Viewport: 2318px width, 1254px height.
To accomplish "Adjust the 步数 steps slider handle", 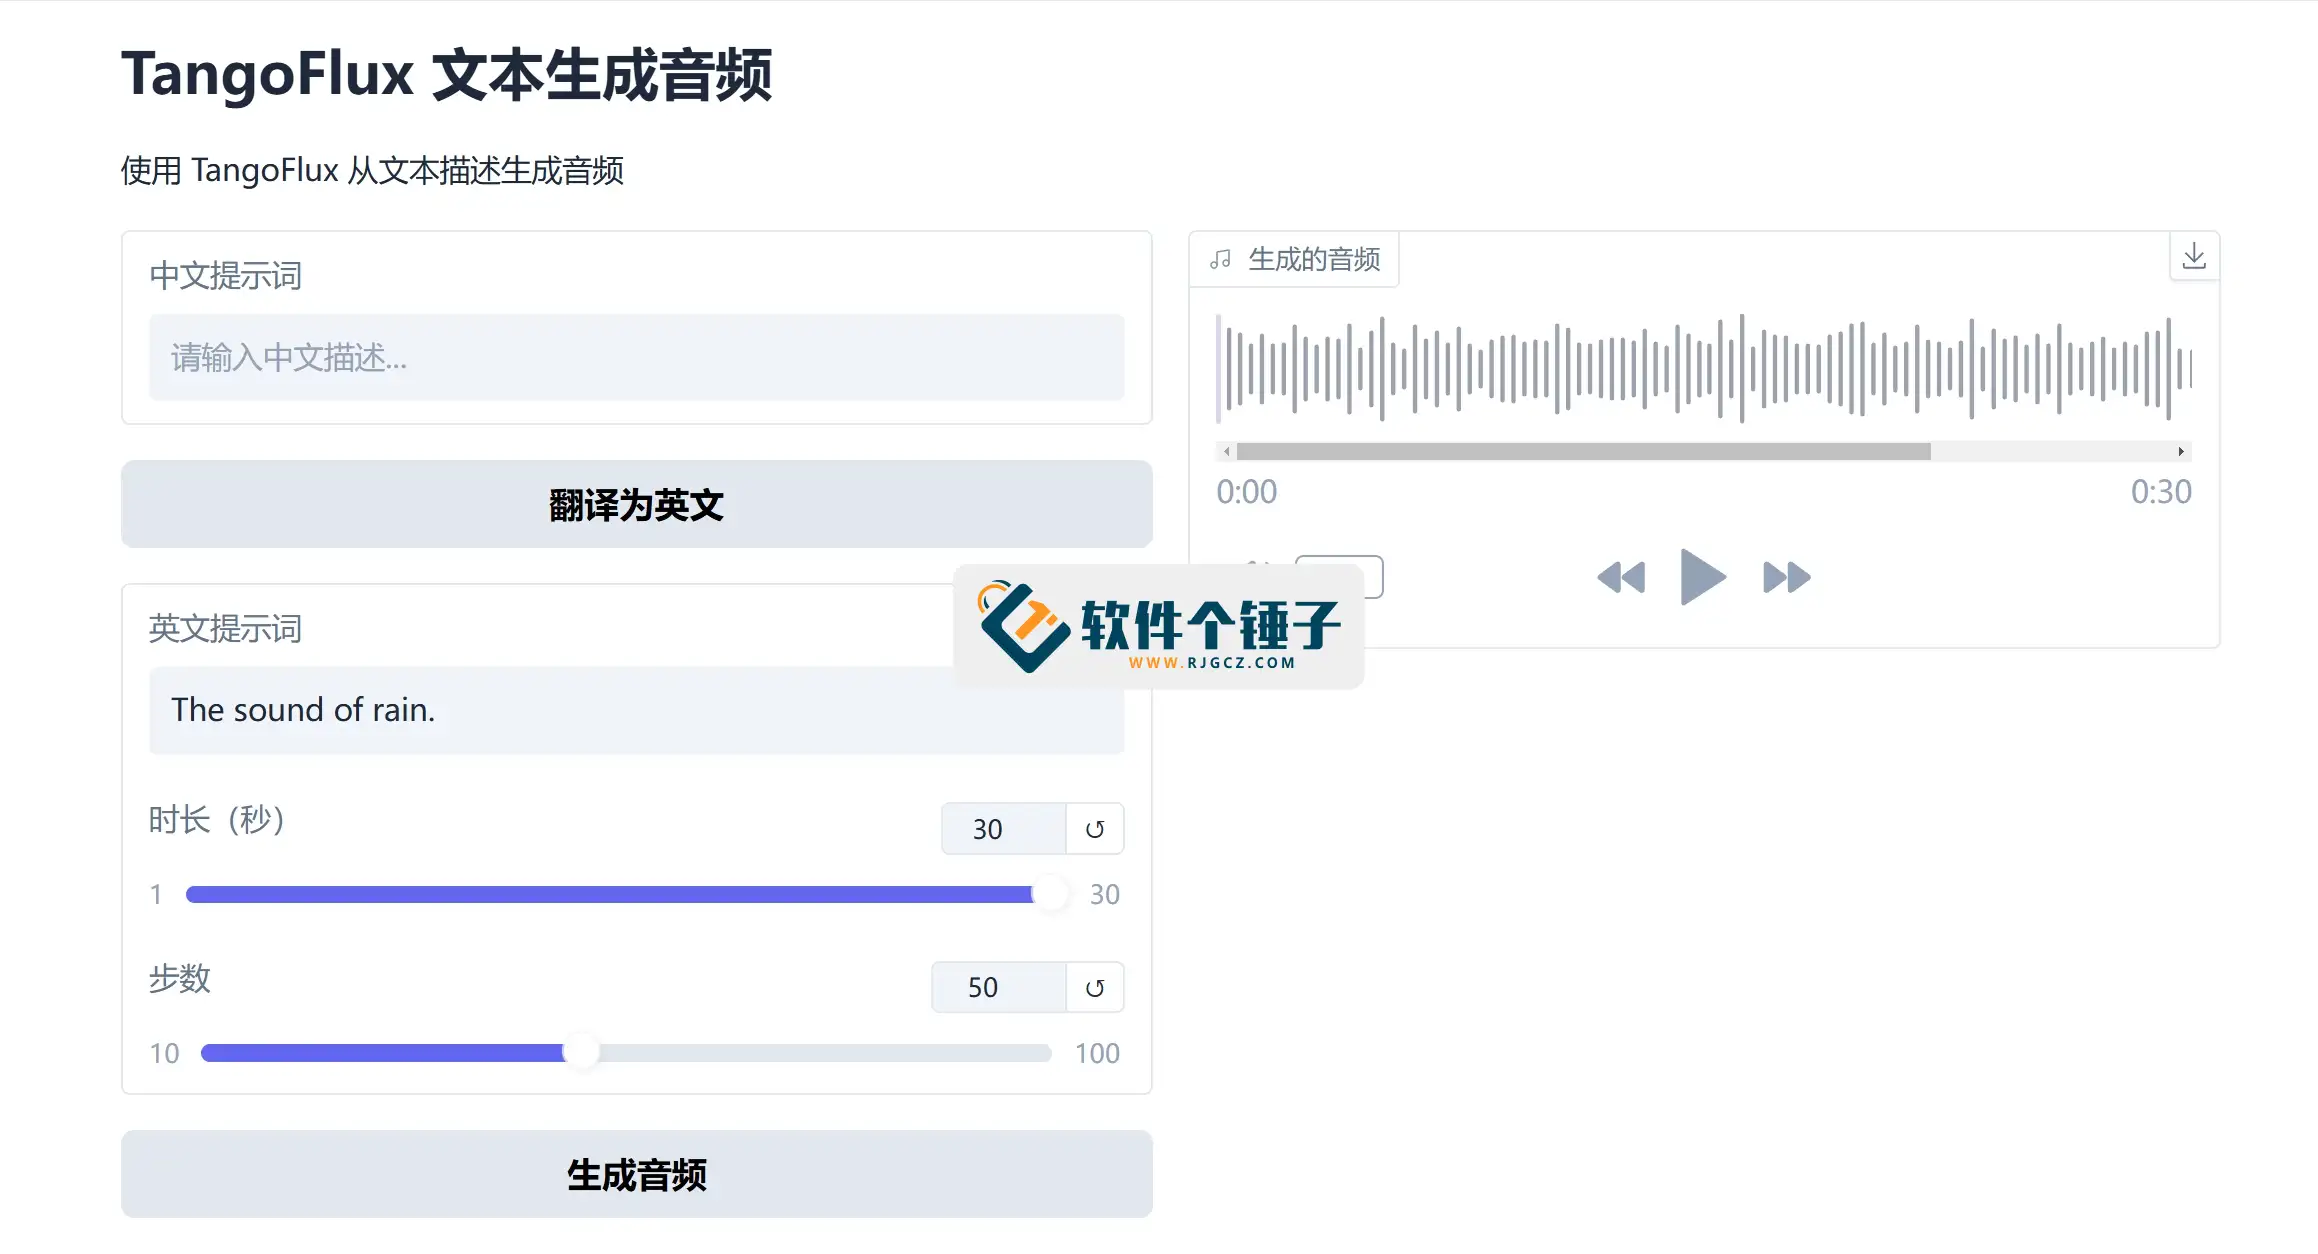I will pos(581,1052).
